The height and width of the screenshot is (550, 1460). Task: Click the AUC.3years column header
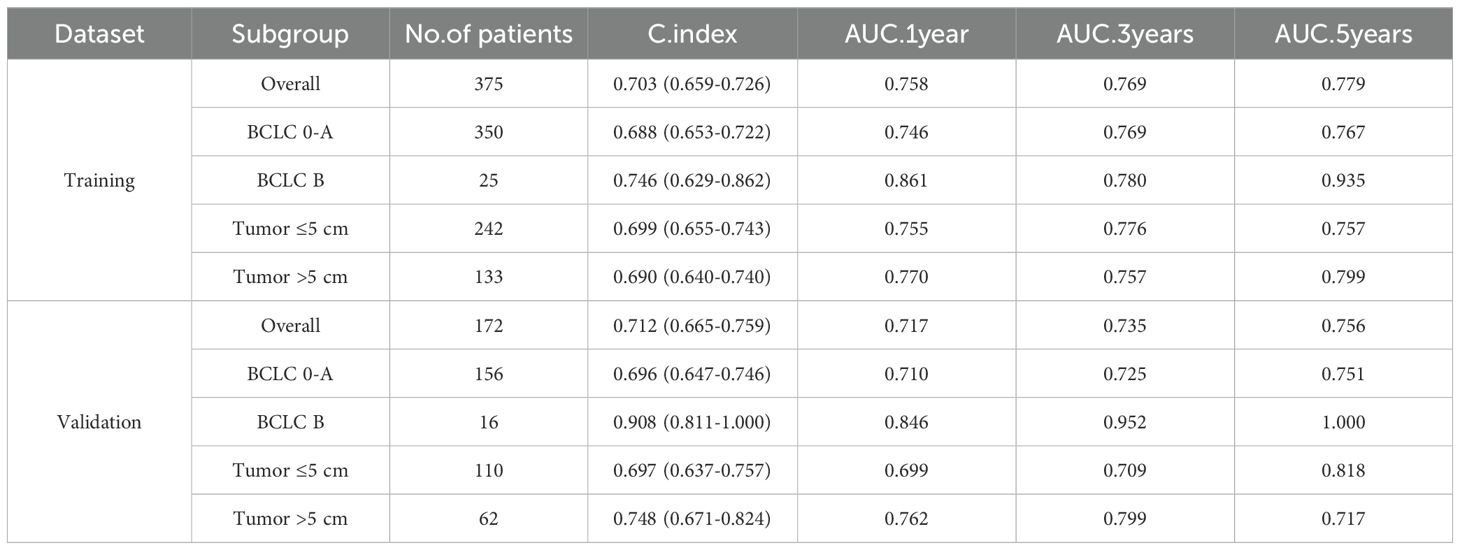pos(1124,34)
